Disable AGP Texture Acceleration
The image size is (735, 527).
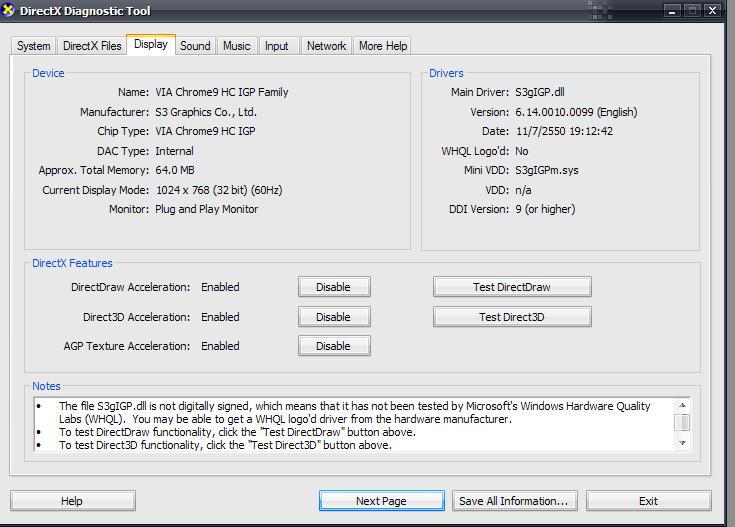333,346
